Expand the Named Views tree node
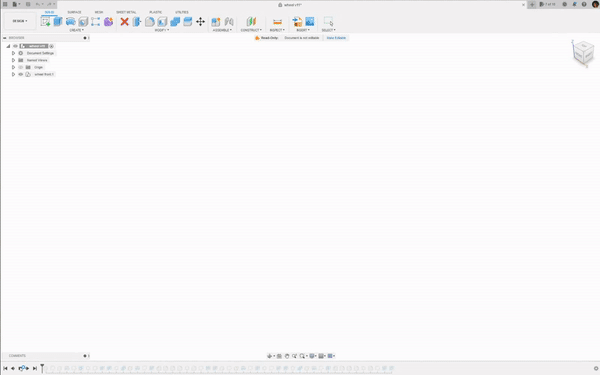600x375 pixels. click(13, 60)
